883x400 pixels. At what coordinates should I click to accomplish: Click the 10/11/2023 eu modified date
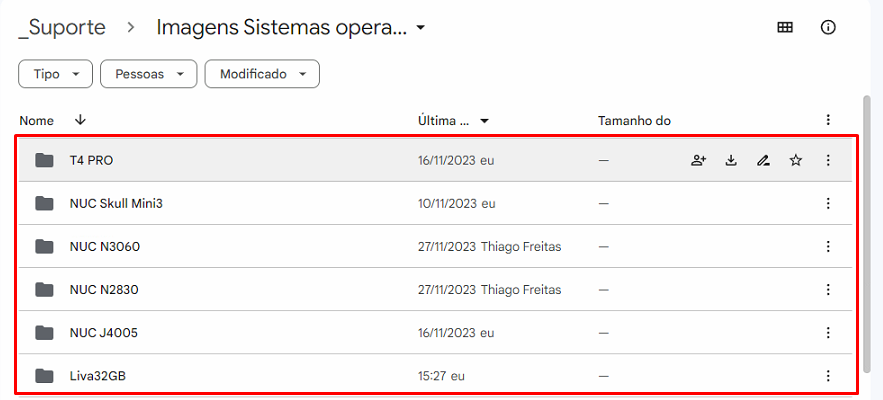(x=456, y=203)
